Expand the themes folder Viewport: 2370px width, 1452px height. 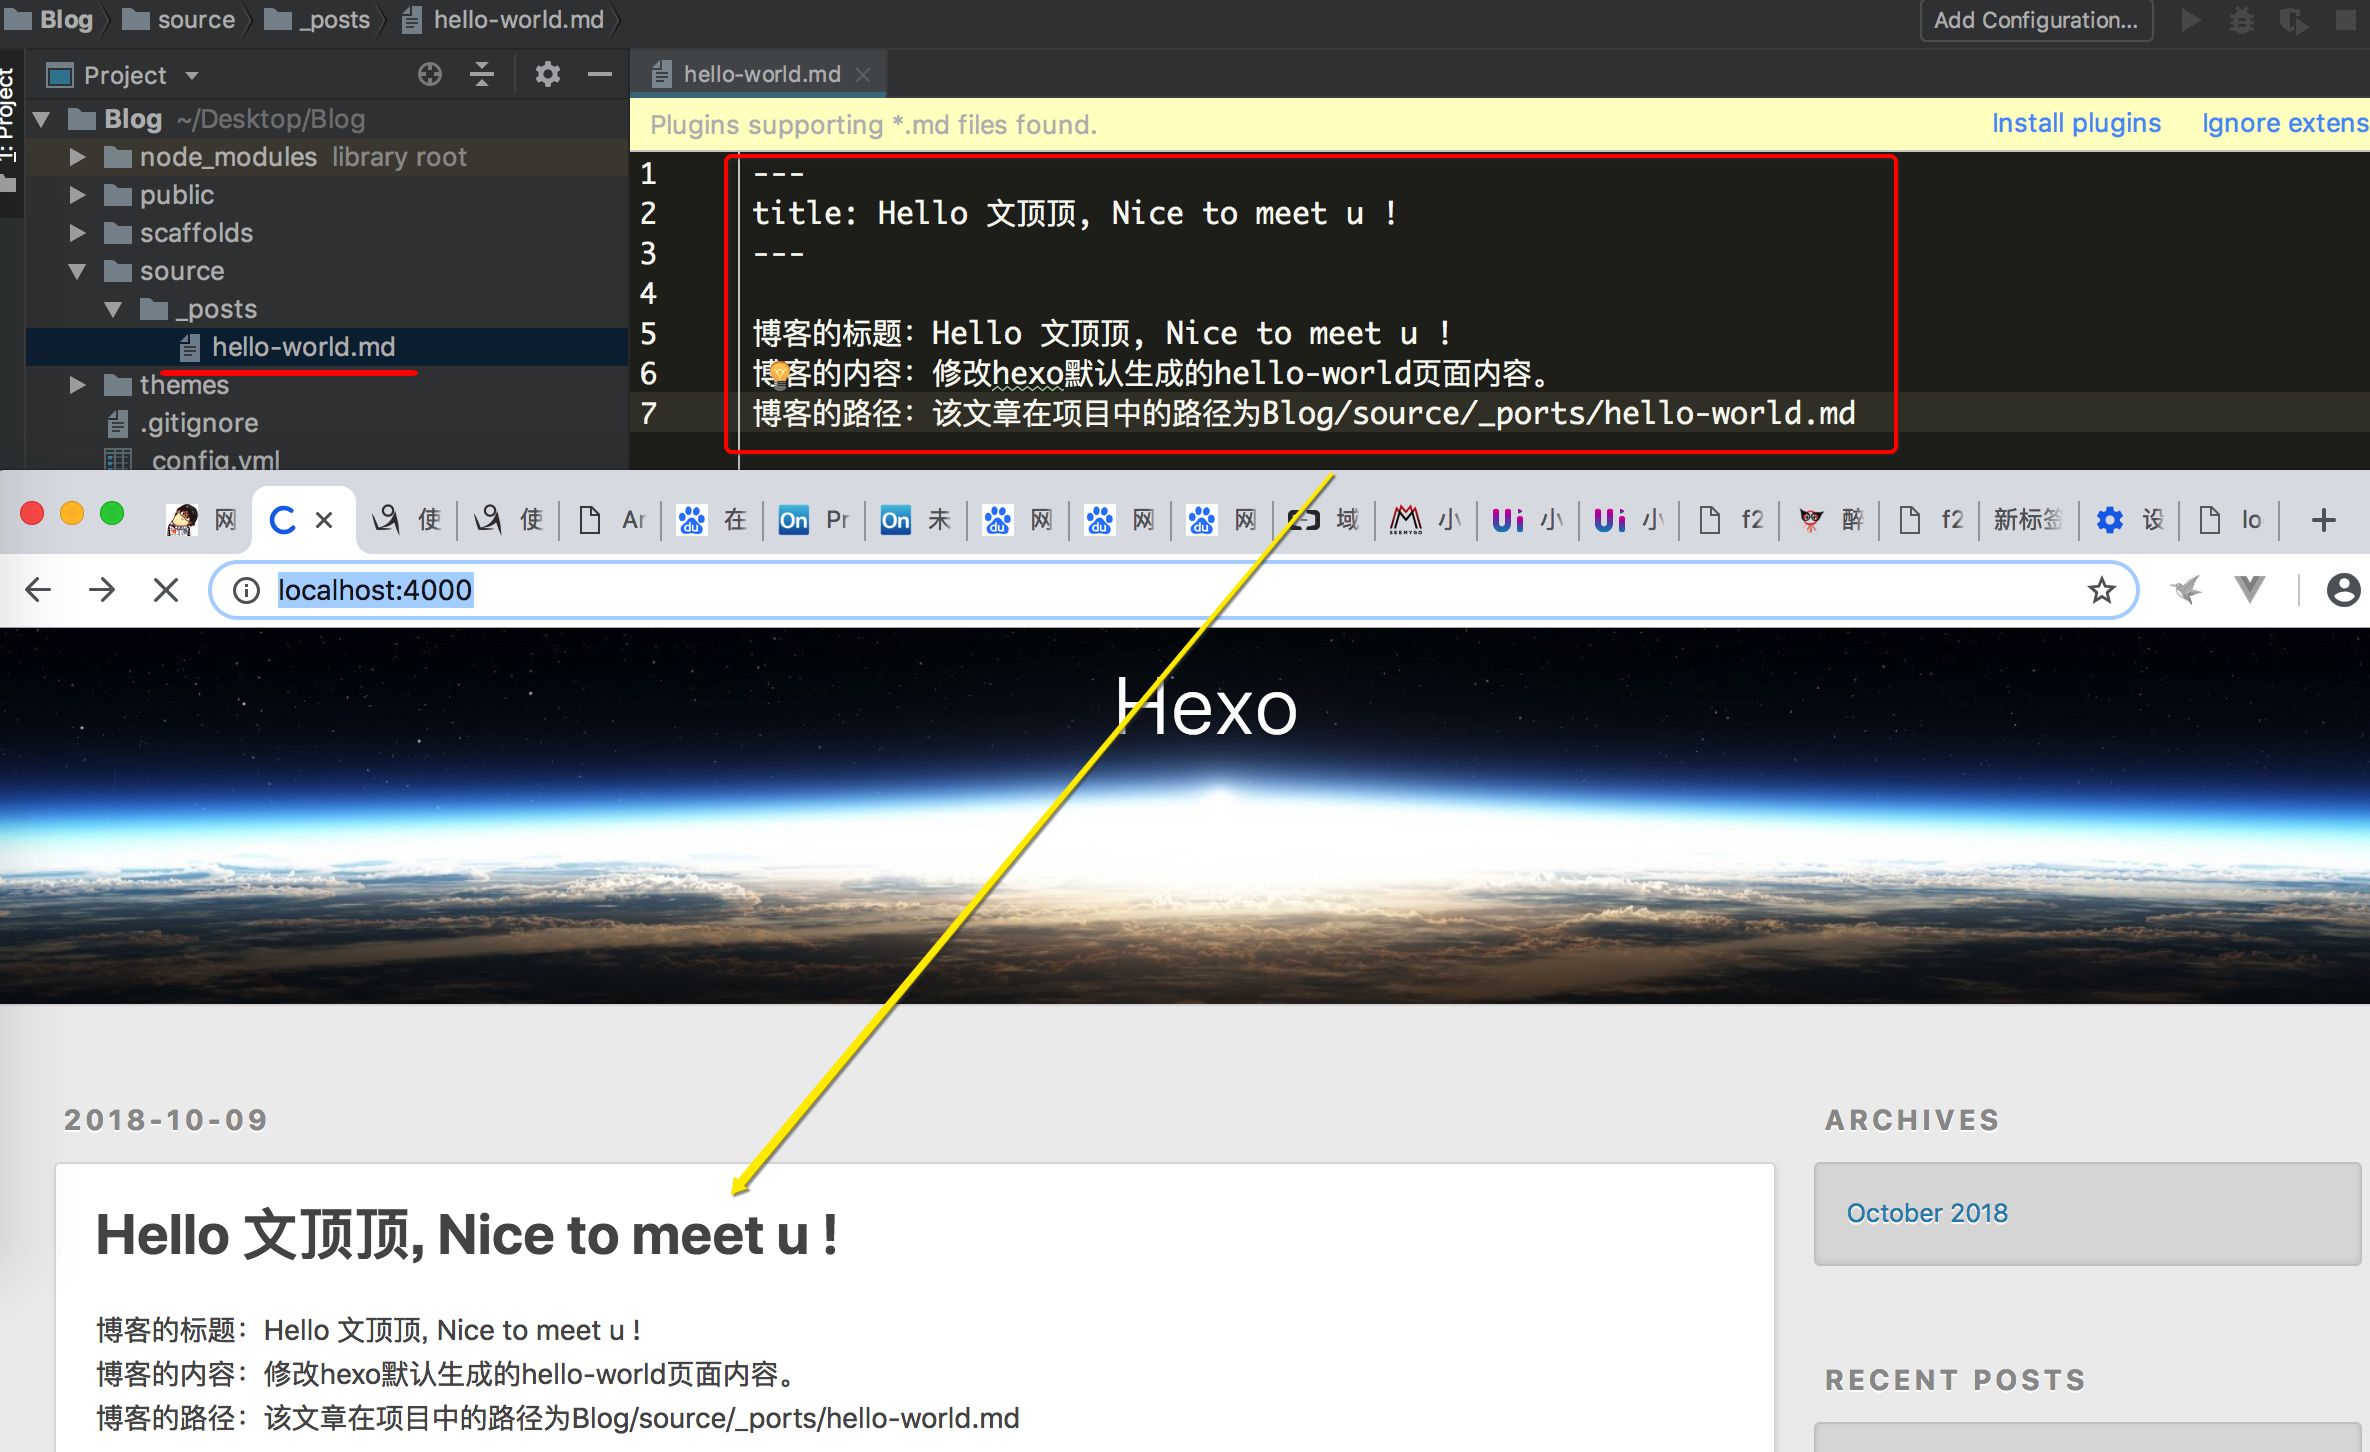[77, 385]
